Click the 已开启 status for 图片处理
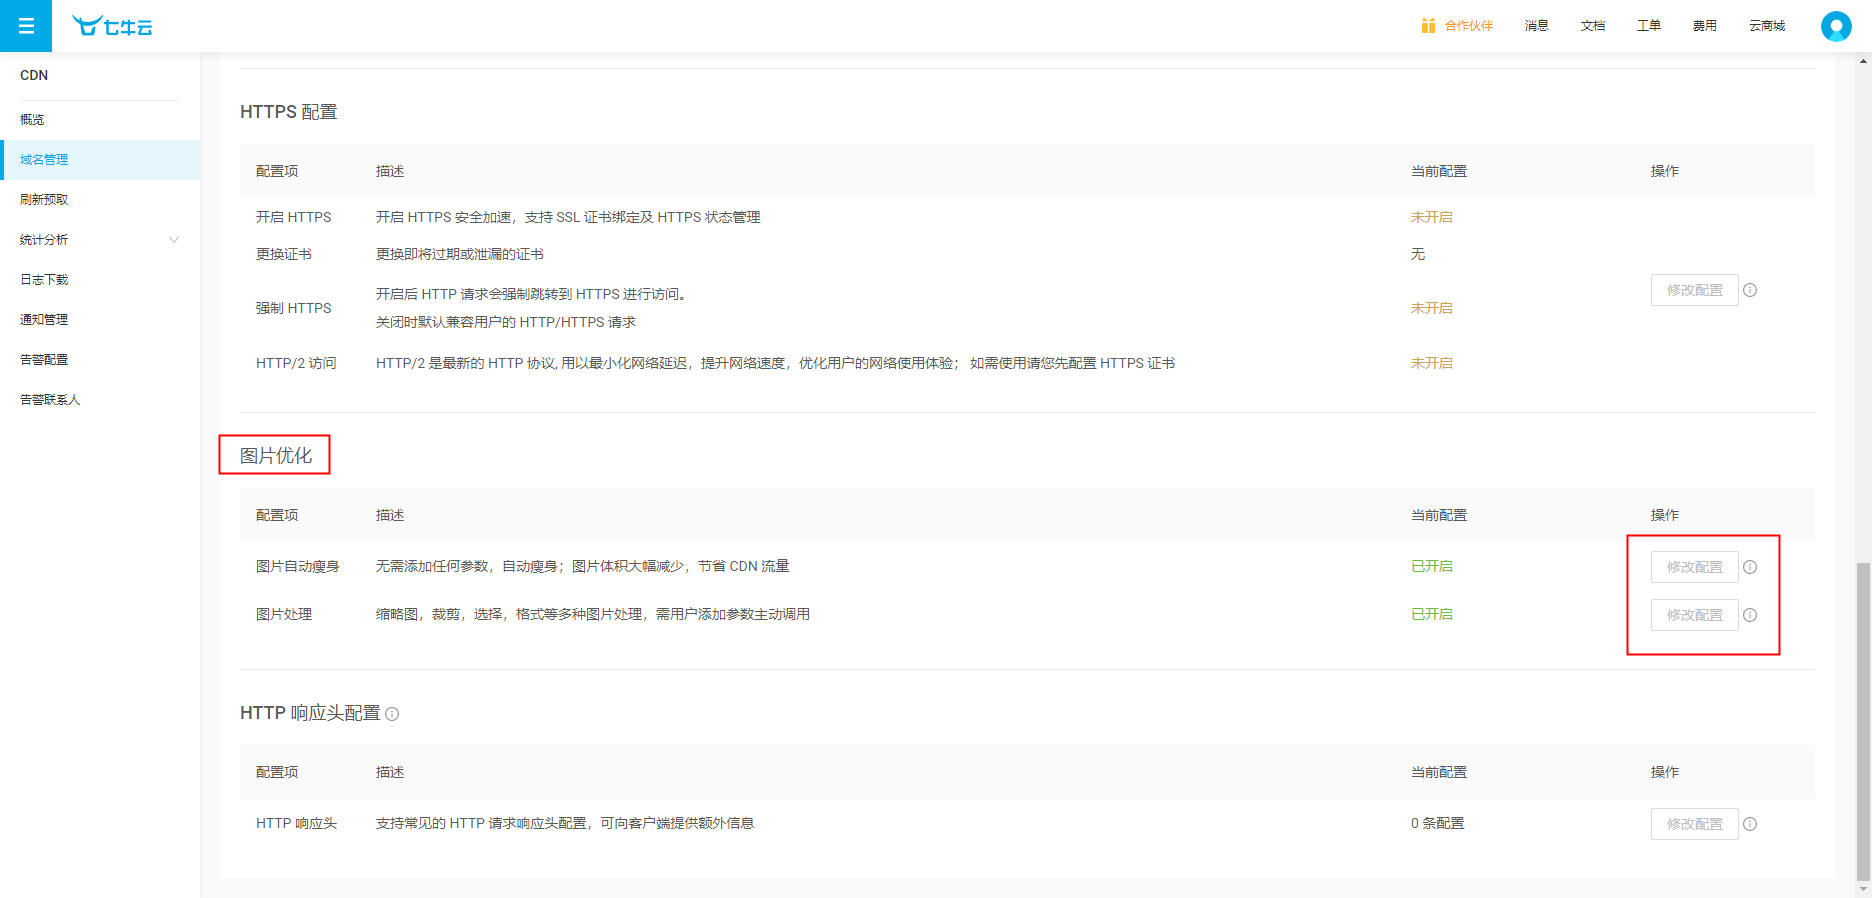The width and height of the screenshot is (1872, 898). point(1431,614)
